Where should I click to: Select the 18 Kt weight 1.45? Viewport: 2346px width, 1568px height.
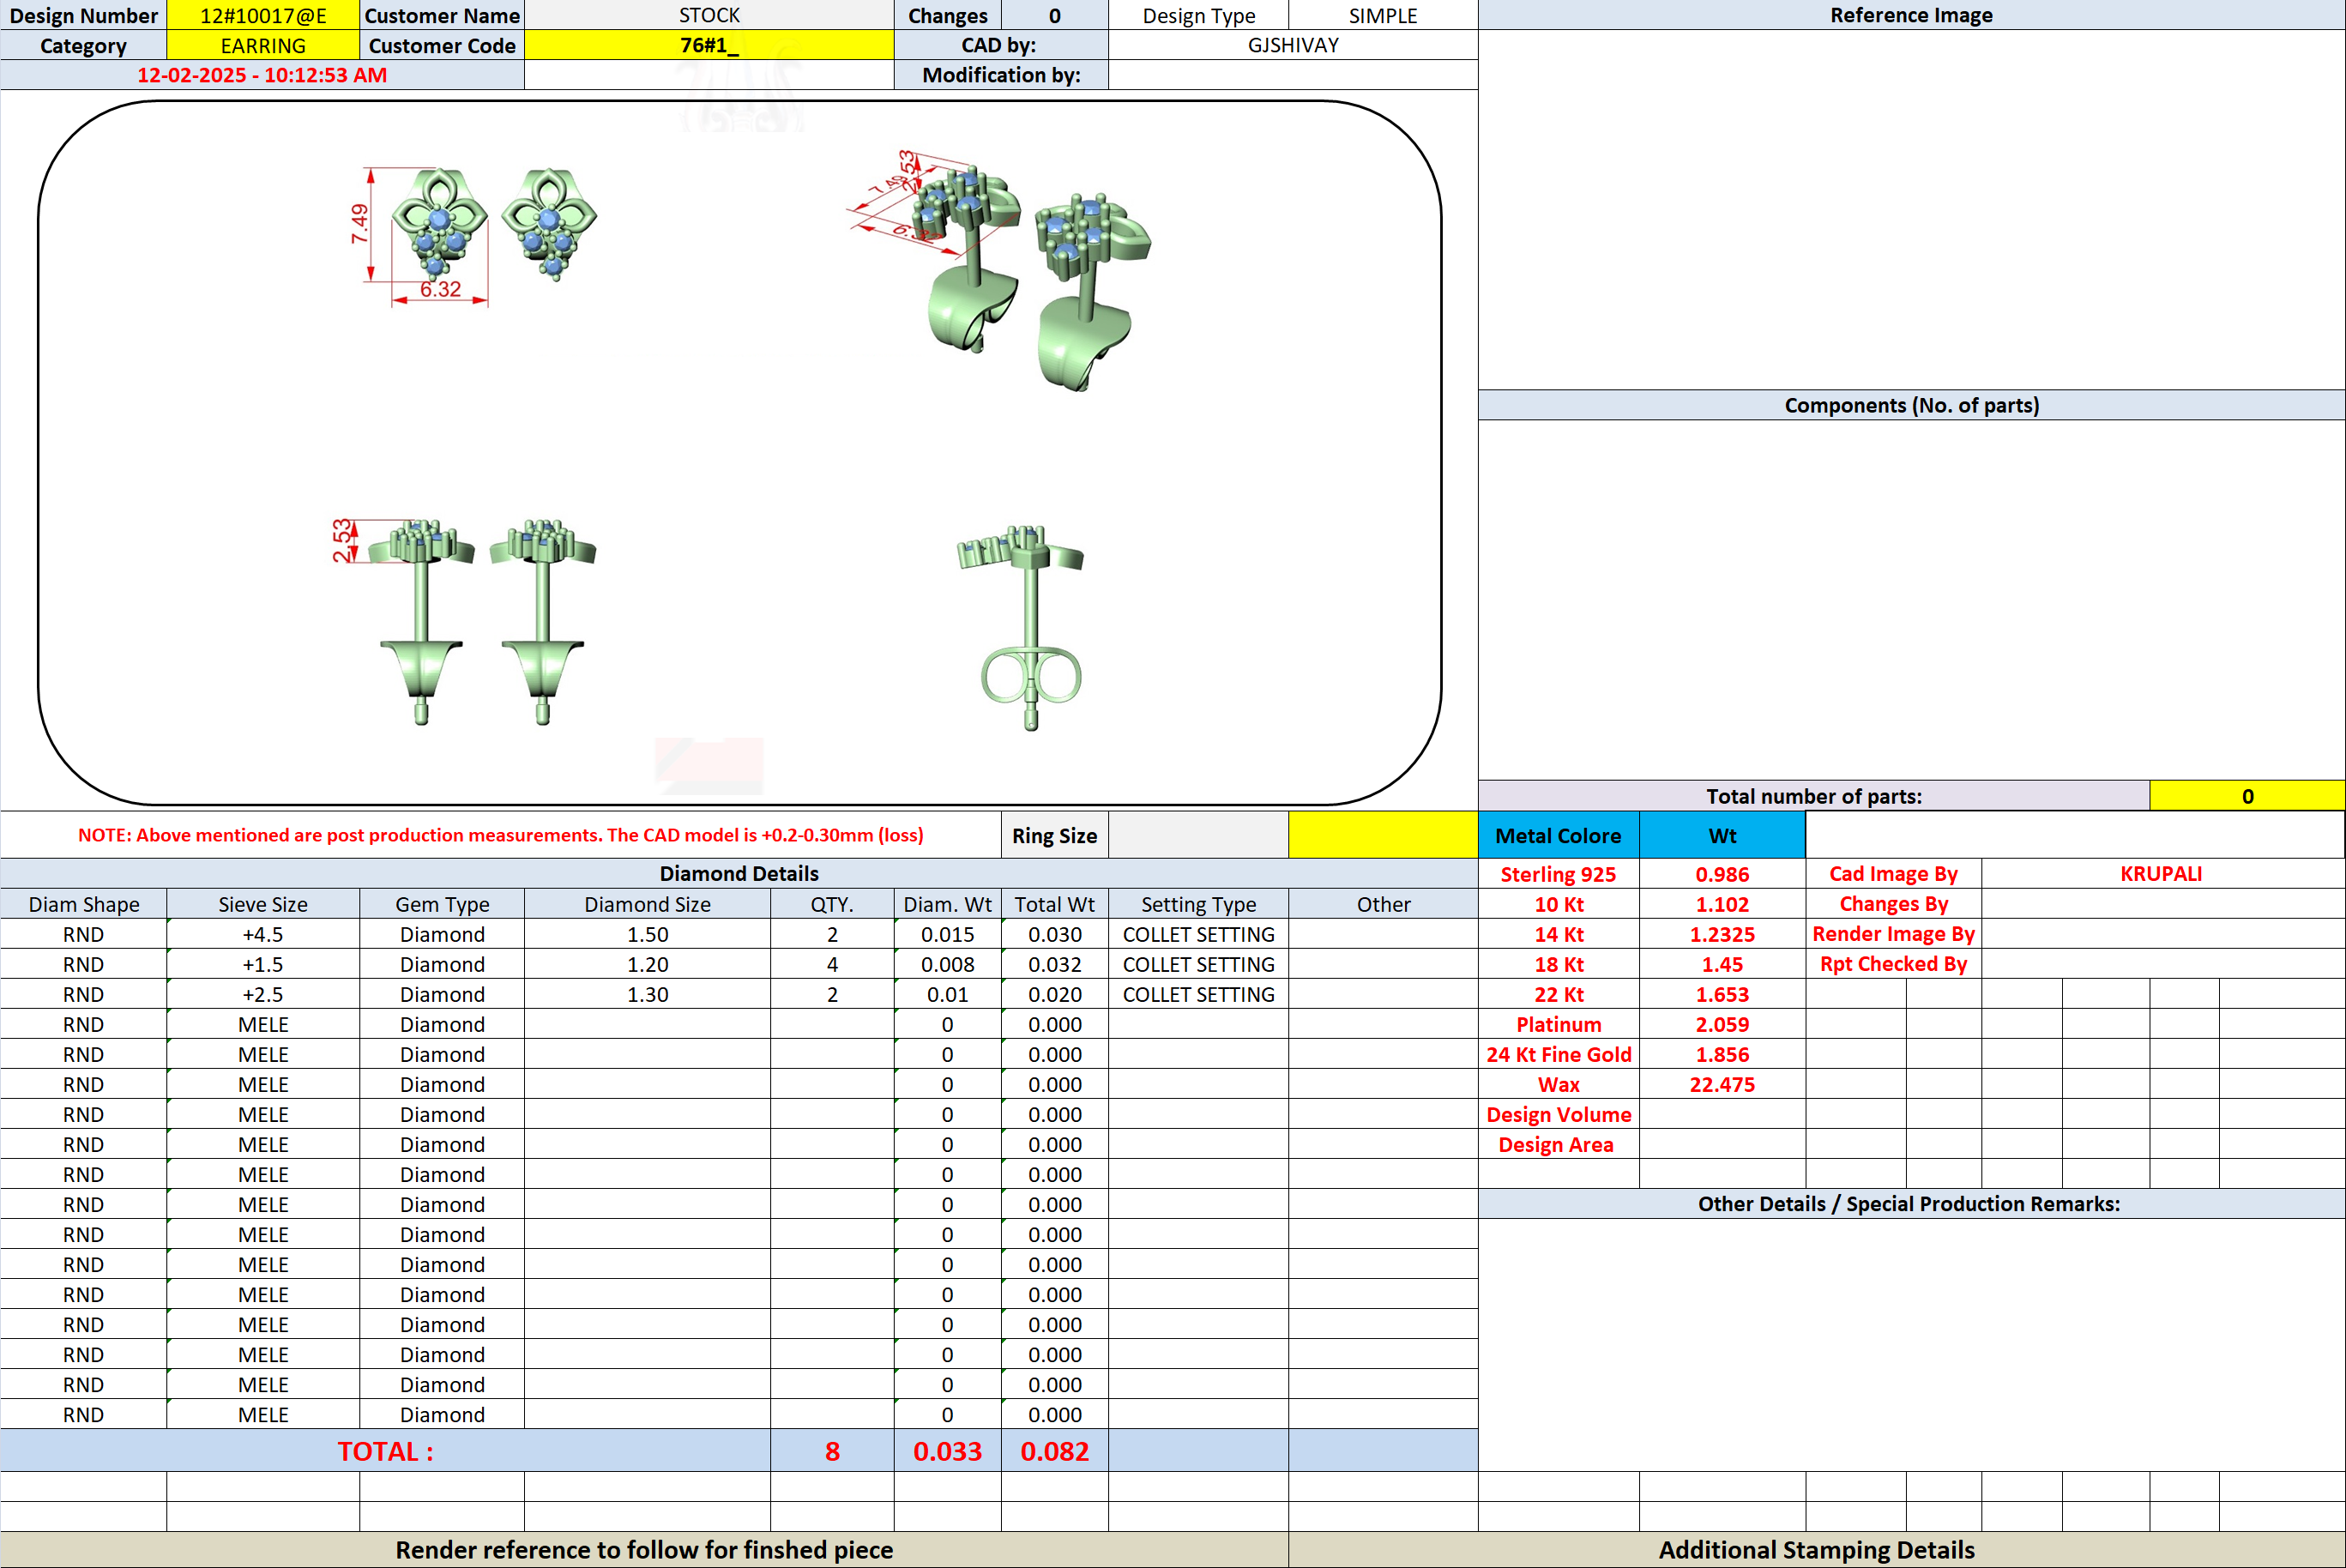click(1722, 964)
